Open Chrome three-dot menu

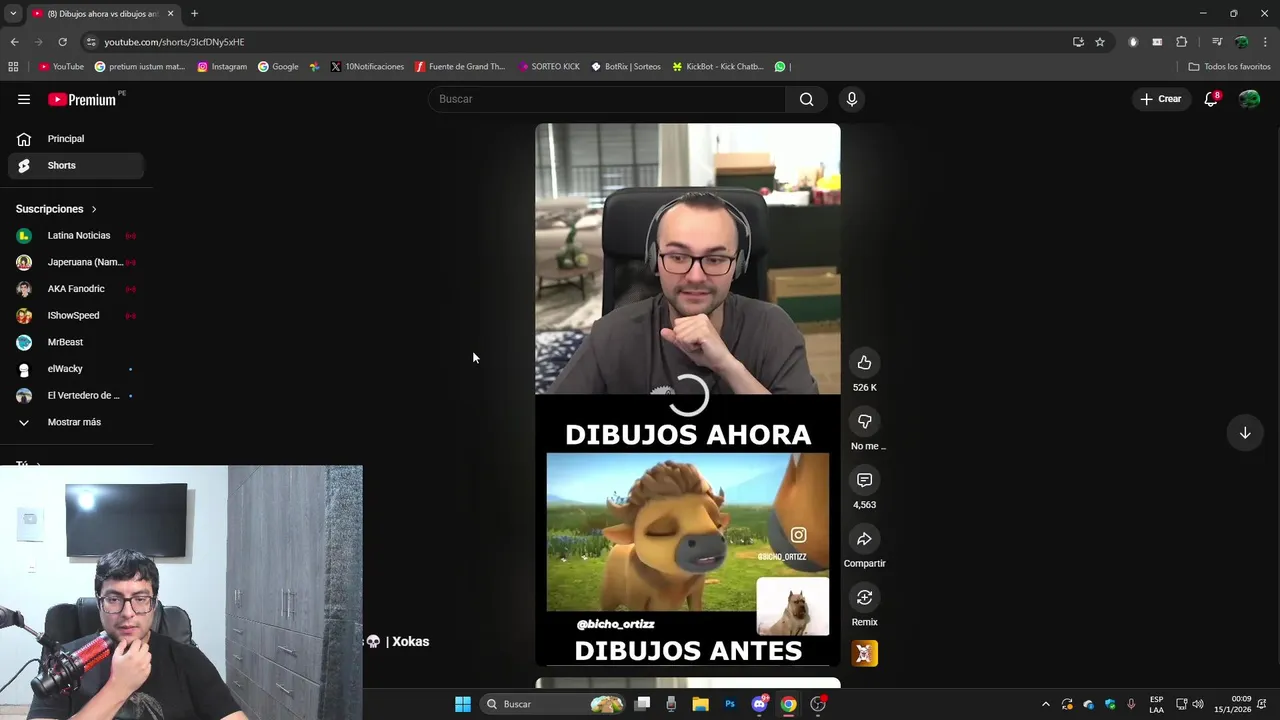[x=1265, y=42]
